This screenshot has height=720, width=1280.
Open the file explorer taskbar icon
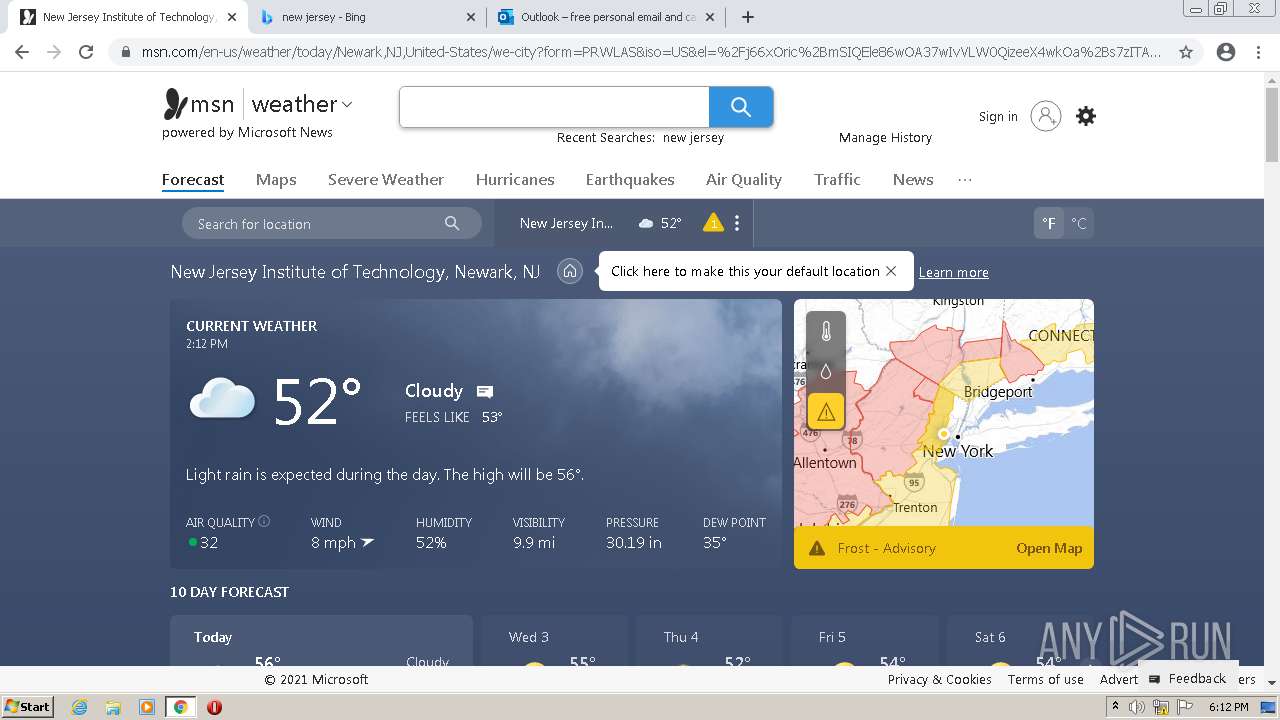(113, 707)
